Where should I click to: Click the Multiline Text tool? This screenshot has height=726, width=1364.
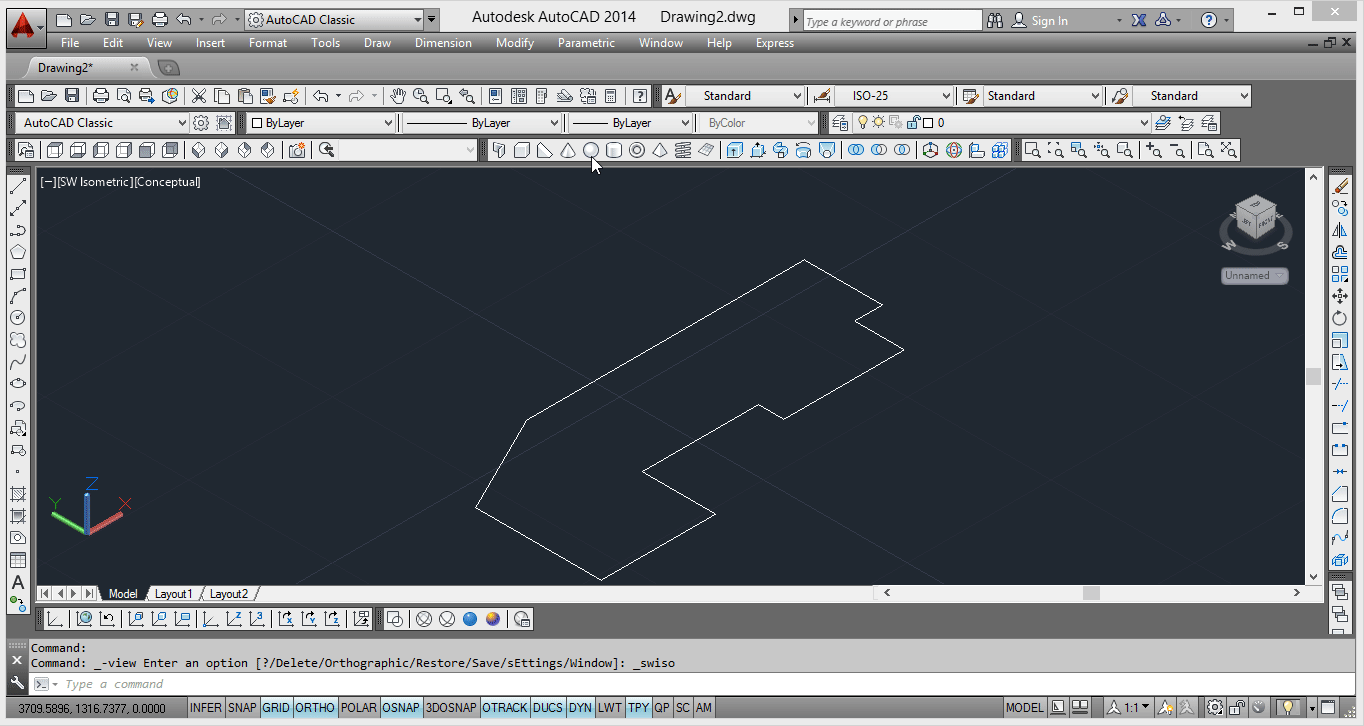tap(18, 582)
